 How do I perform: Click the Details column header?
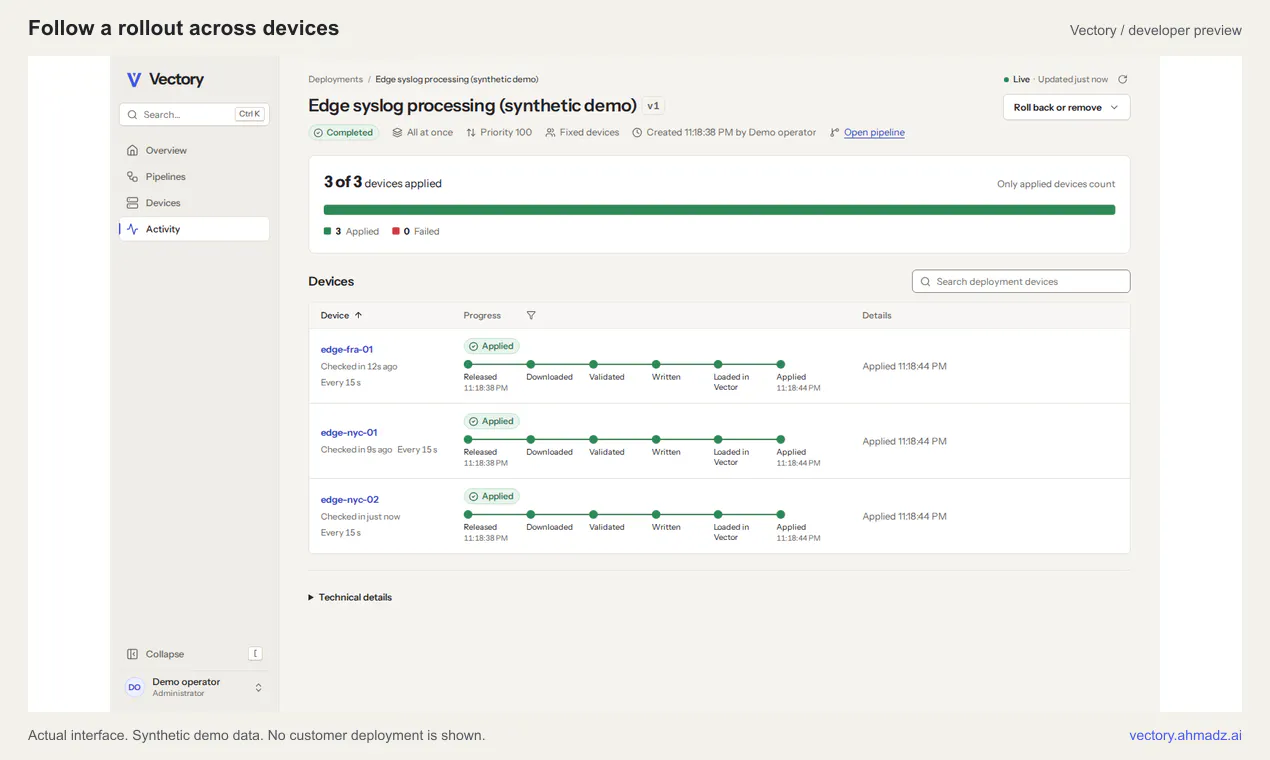877,315
